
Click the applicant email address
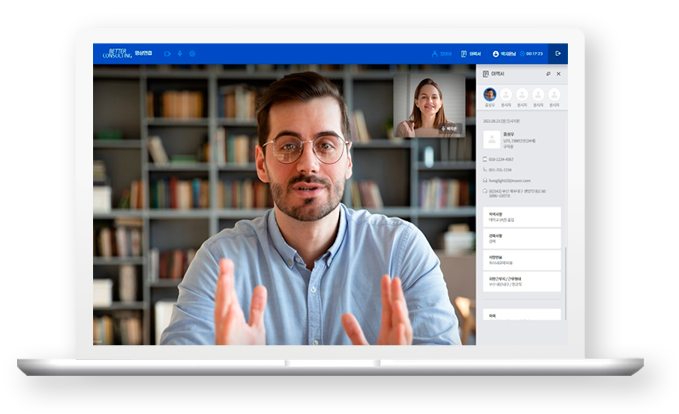[510, 181]
